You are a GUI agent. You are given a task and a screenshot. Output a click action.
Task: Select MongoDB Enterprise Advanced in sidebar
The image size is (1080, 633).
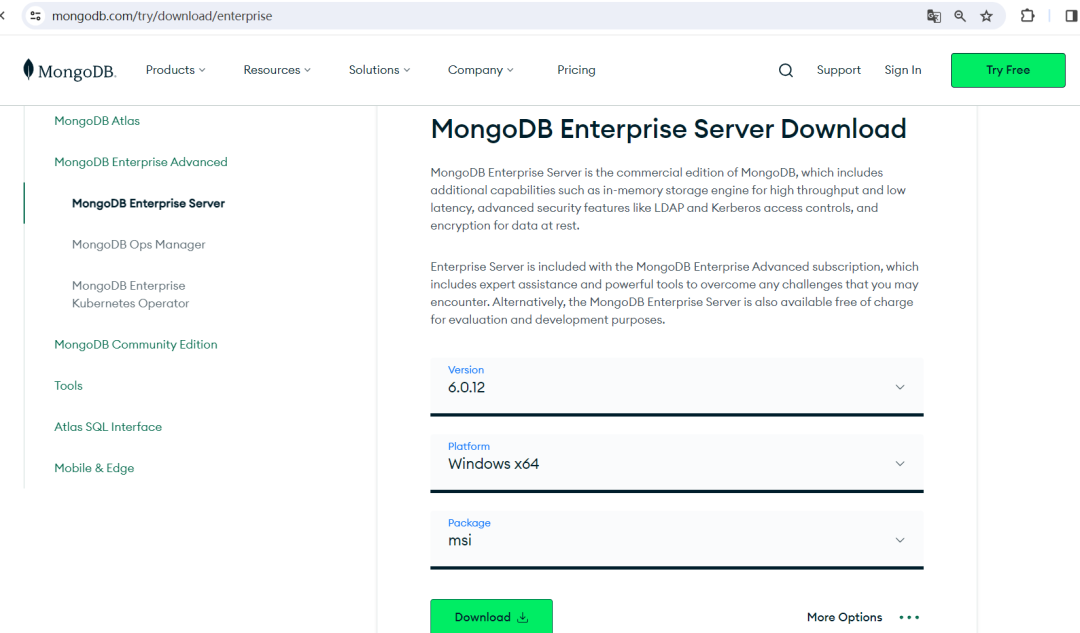[141, 162]
